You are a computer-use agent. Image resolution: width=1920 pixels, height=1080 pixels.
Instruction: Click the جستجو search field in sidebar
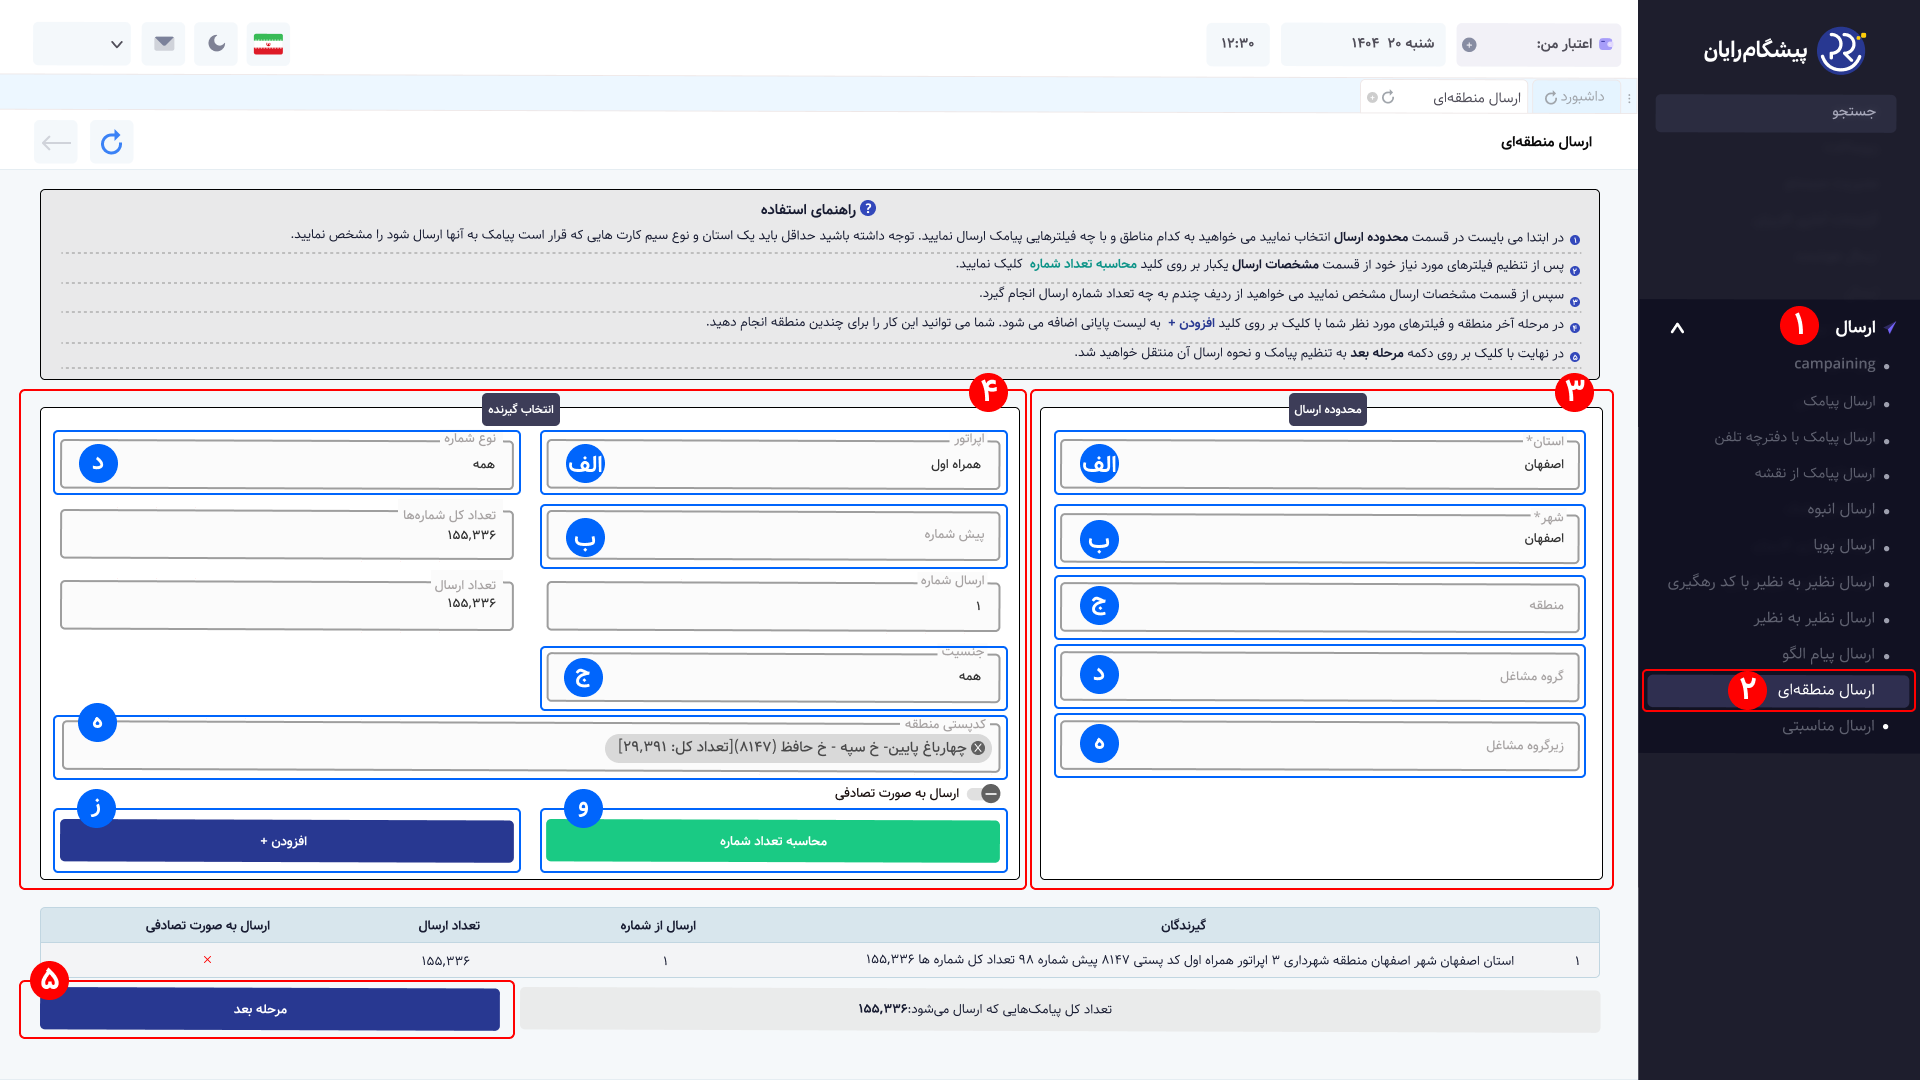1775,112
